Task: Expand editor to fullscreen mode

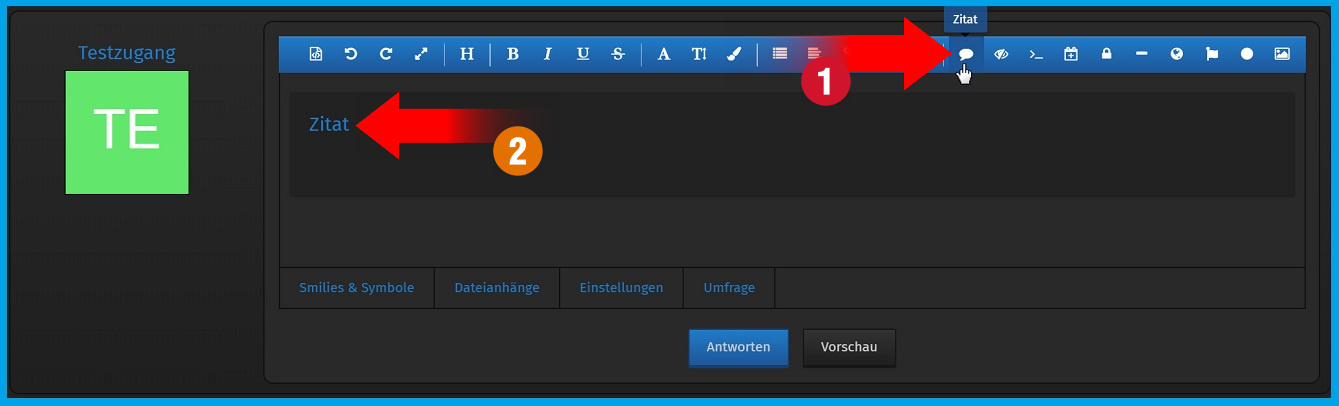Action: point(421,55)
